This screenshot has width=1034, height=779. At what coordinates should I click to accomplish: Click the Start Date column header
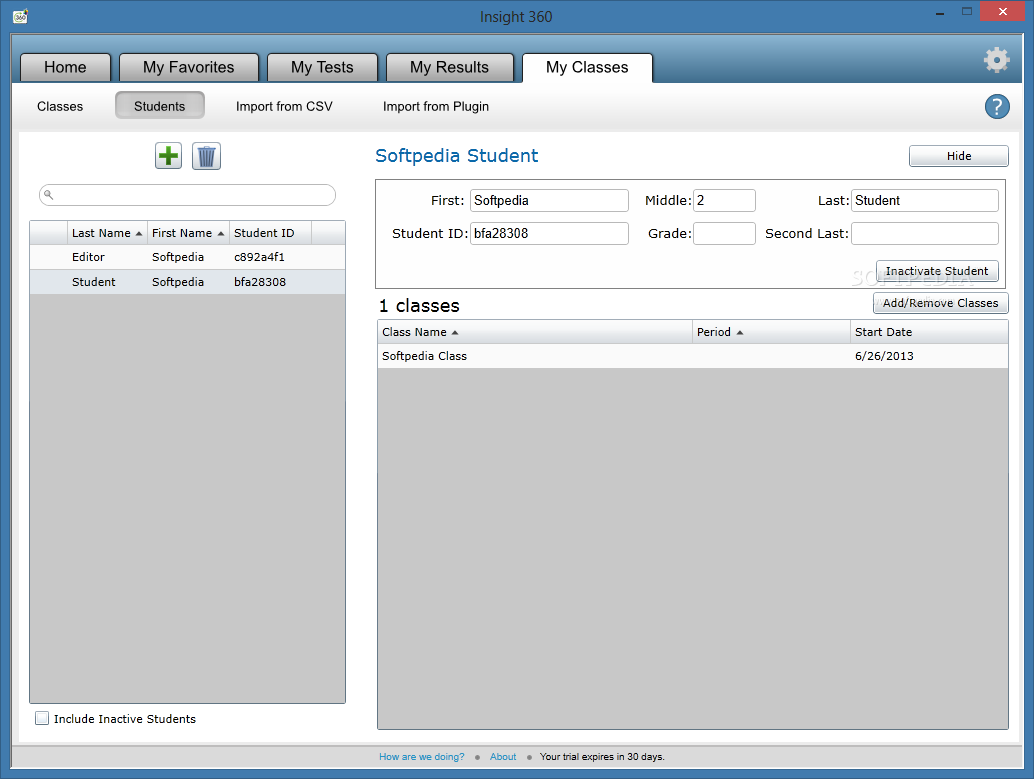(x=928, y=332)
